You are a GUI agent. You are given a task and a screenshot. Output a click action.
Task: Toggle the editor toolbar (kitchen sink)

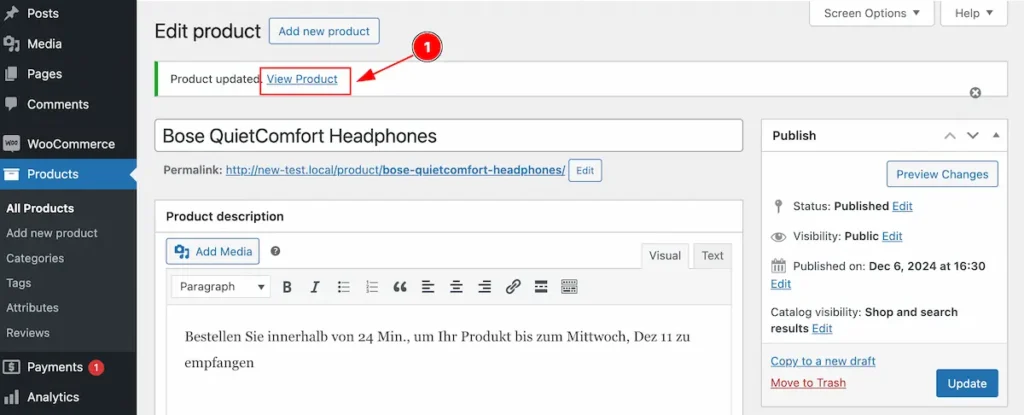click(569, 287)
